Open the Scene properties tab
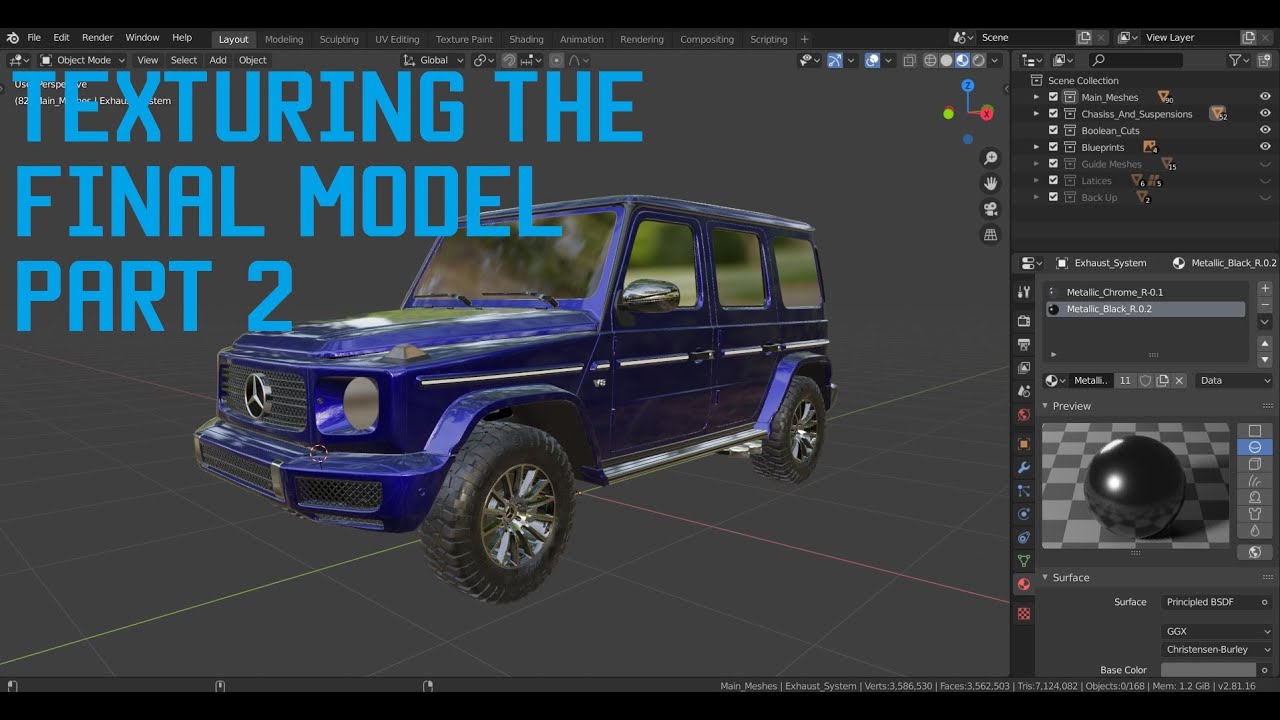The height and width of the screenshot is (720, 1280). [x=1023, y=391]
